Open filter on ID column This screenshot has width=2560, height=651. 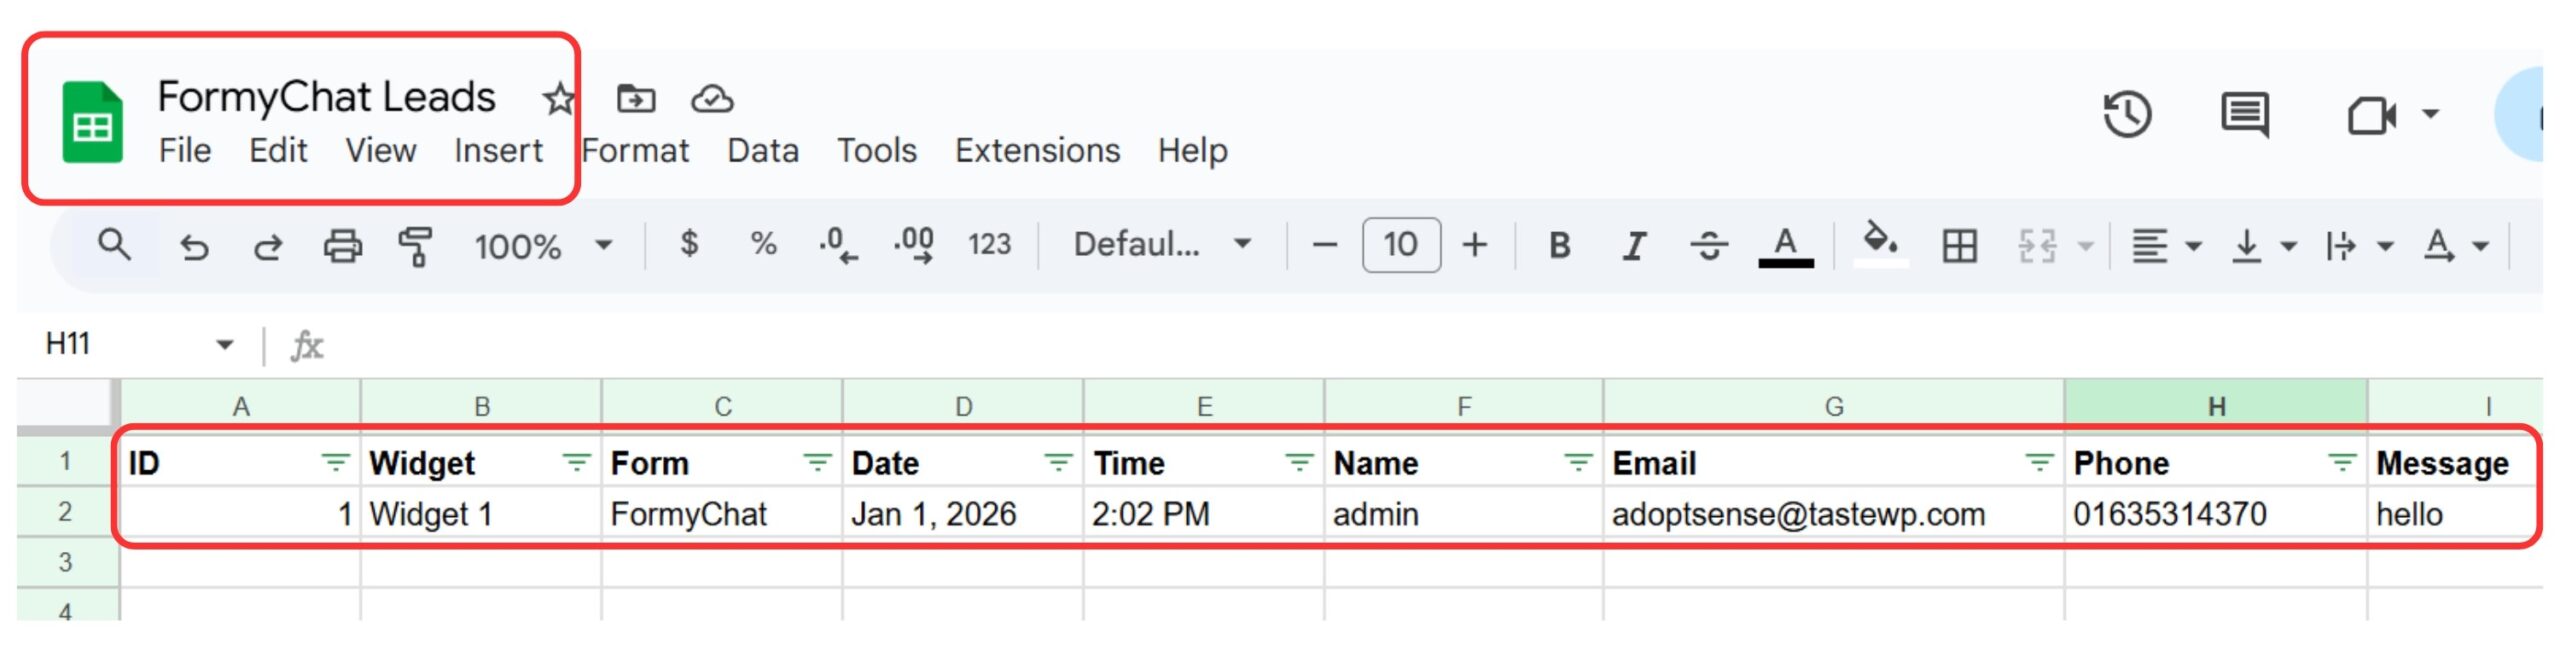(335, 463)
